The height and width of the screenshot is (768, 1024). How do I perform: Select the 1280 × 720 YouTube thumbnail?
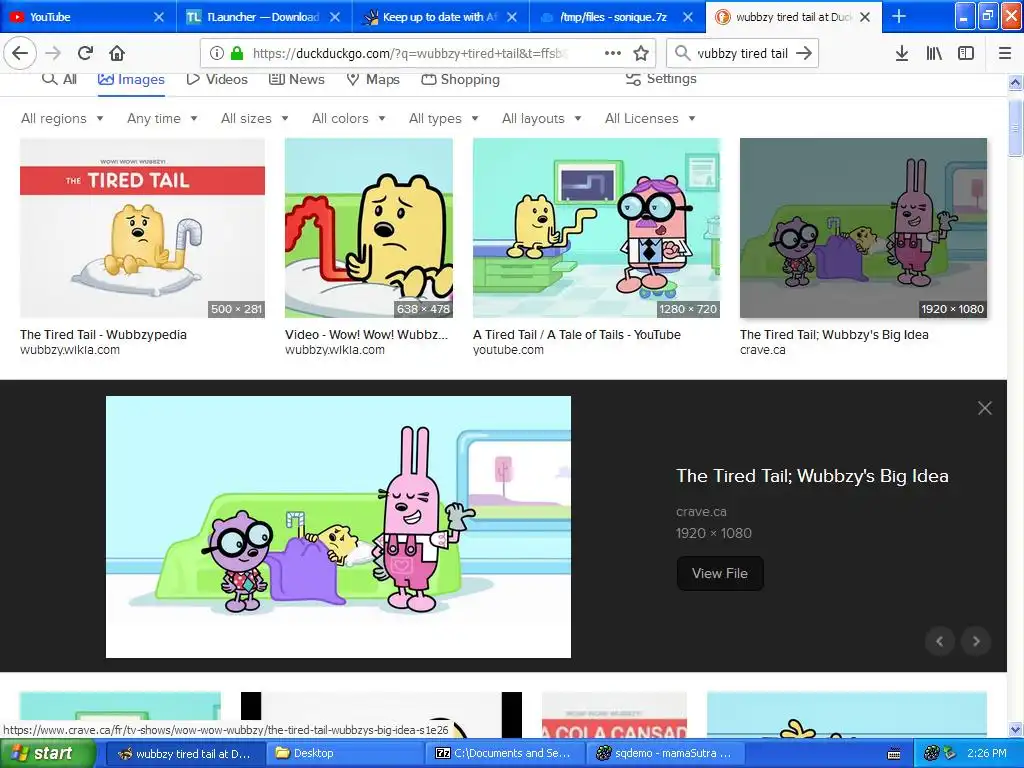[x=596, y=228]
